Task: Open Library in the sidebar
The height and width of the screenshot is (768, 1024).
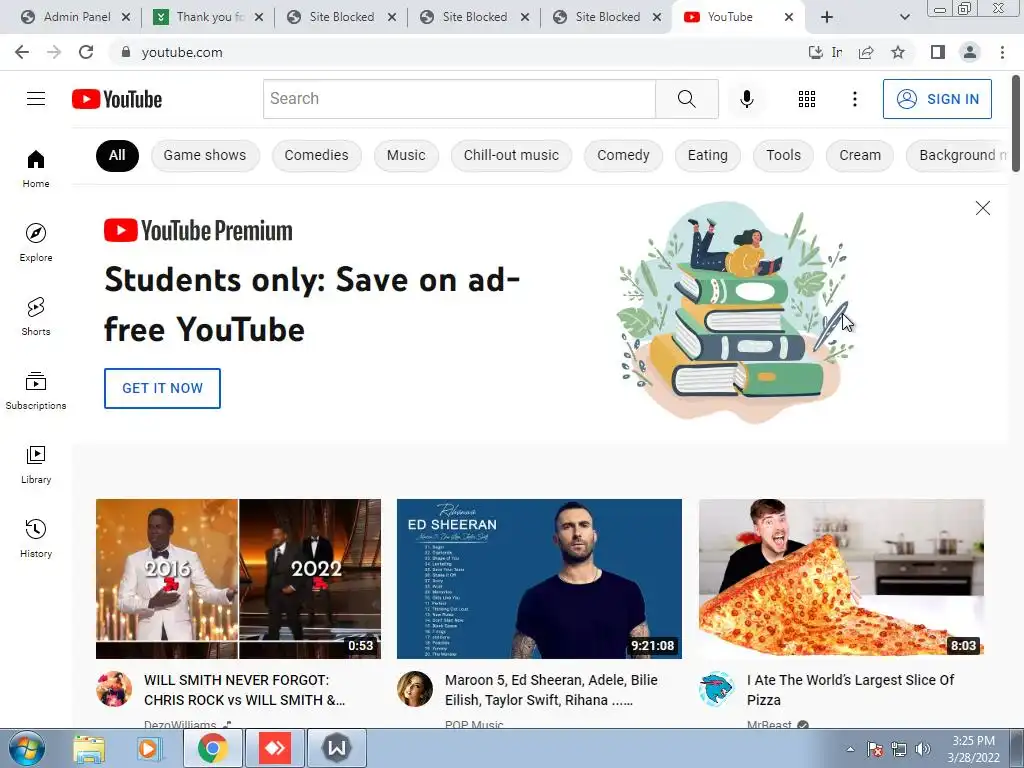Action: (x=36, y=464)
